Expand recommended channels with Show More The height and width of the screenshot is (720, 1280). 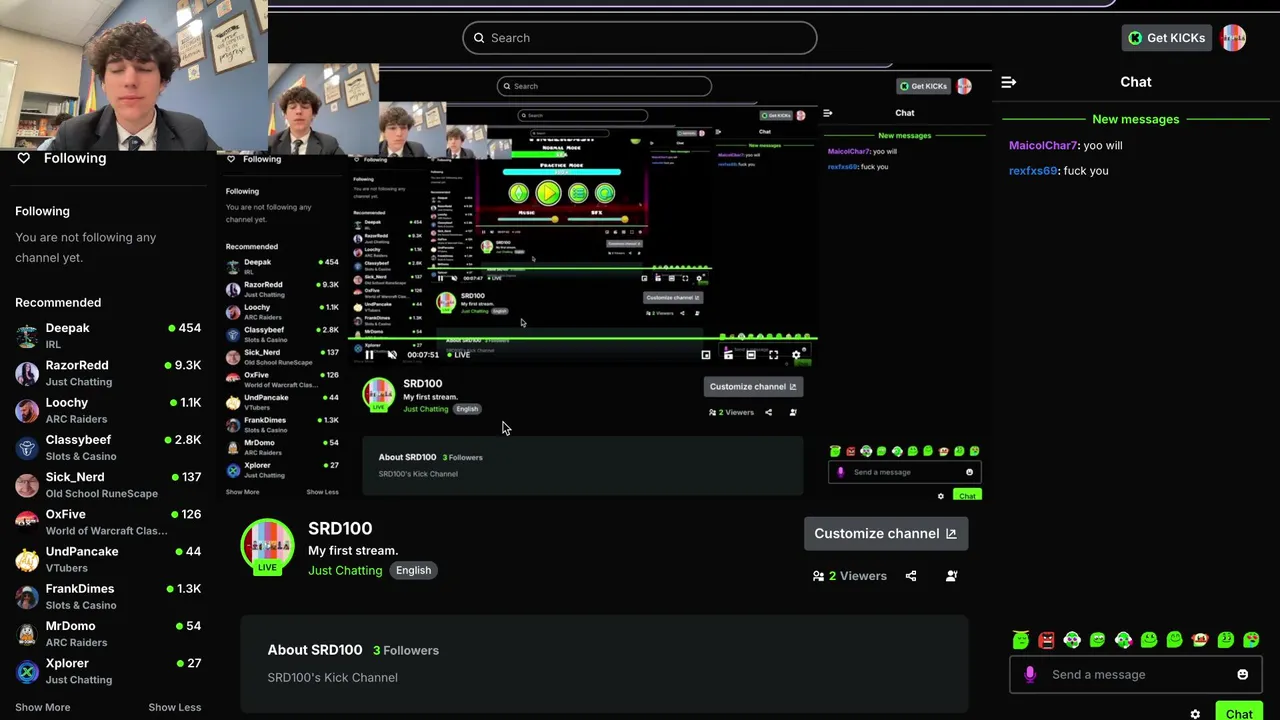coord(43,707)
